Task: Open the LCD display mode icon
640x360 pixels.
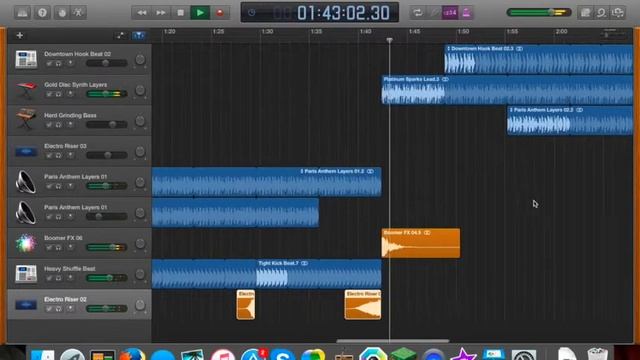Action: coord(251,13)
